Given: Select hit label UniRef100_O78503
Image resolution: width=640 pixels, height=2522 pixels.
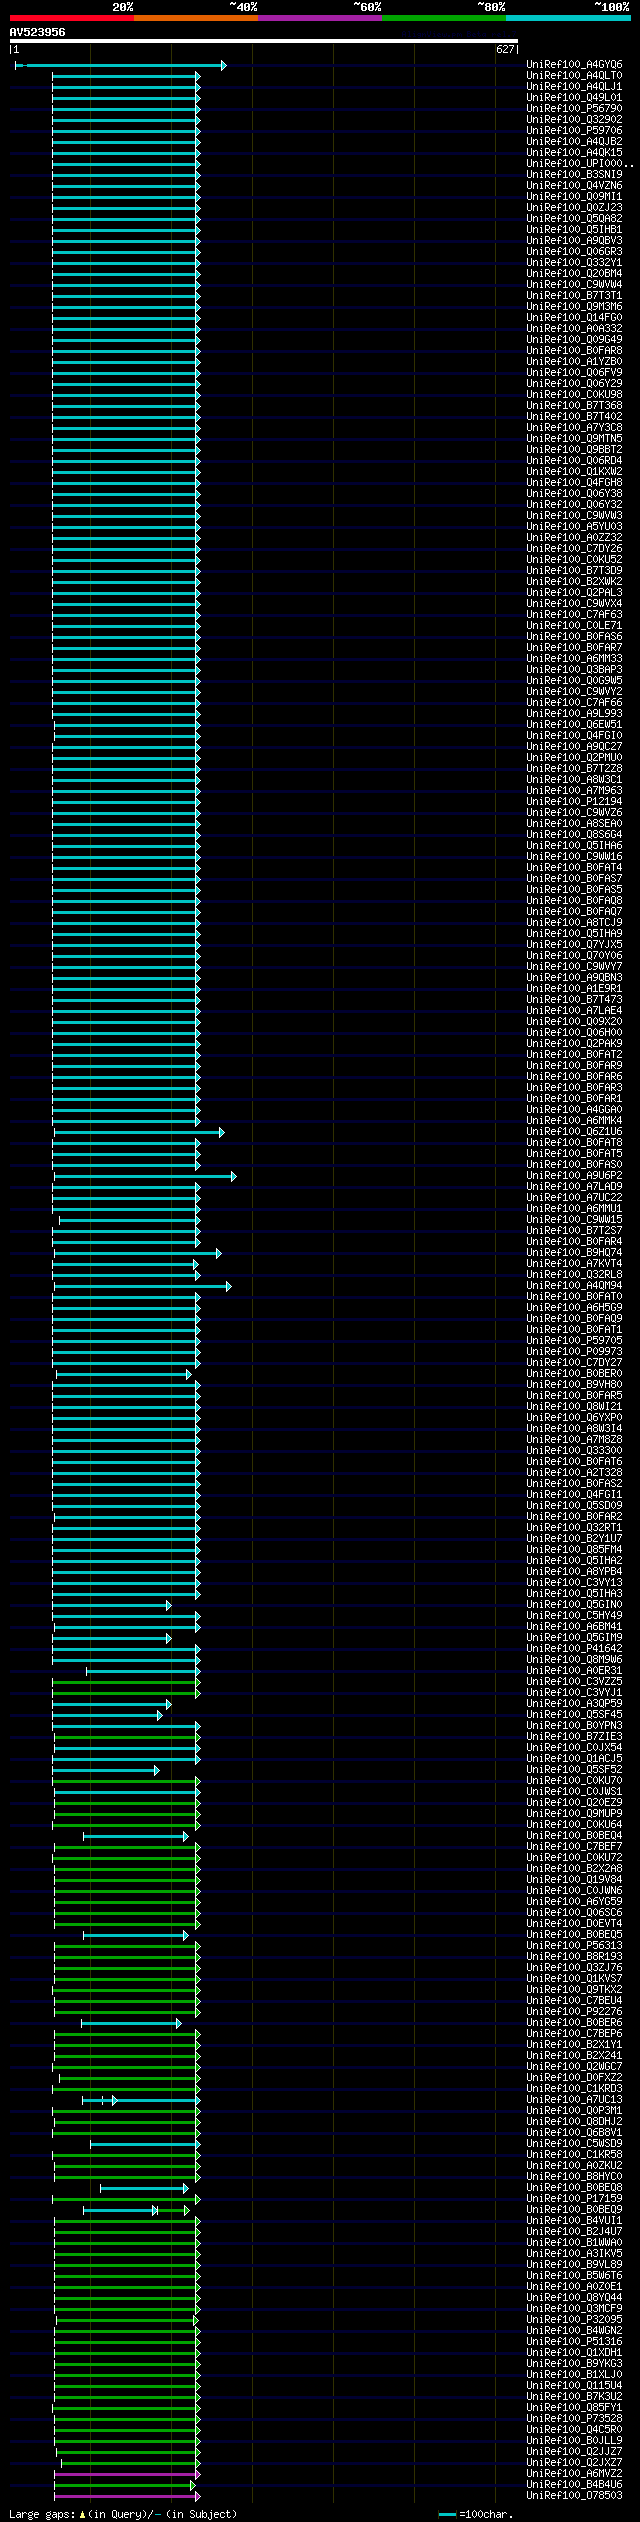Looking at the screenshot, I should pos(574,2495).
